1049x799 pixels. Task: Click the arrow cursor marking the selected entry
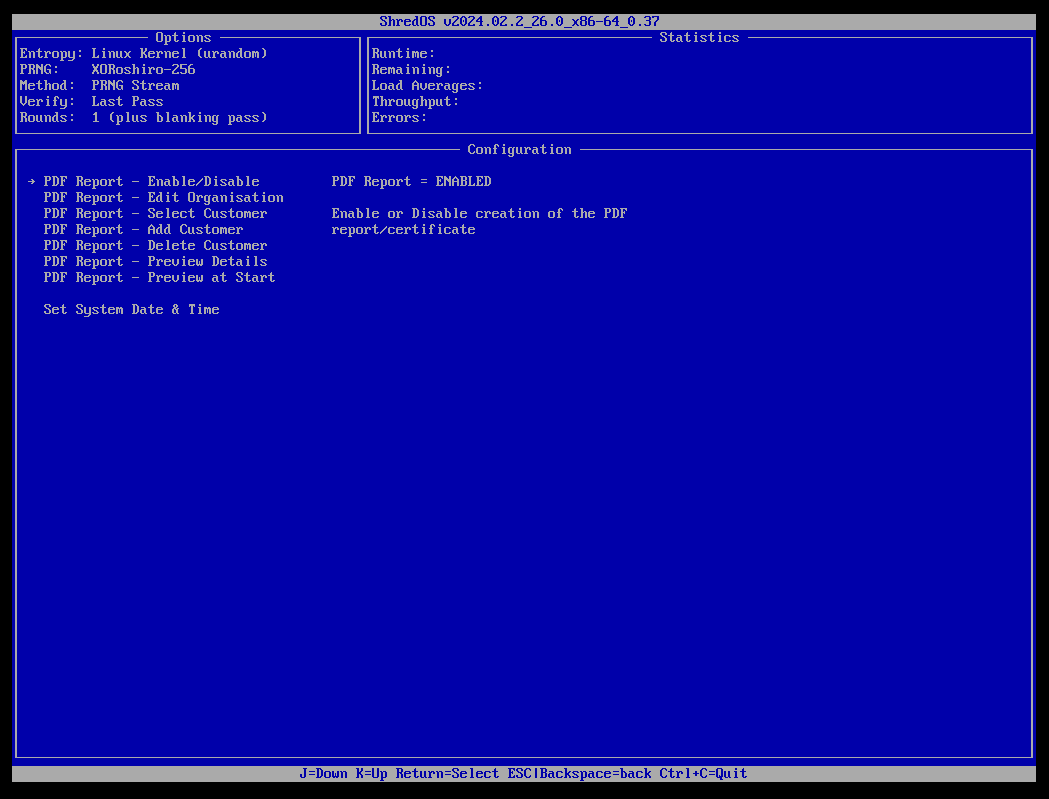tap(31, 181)
